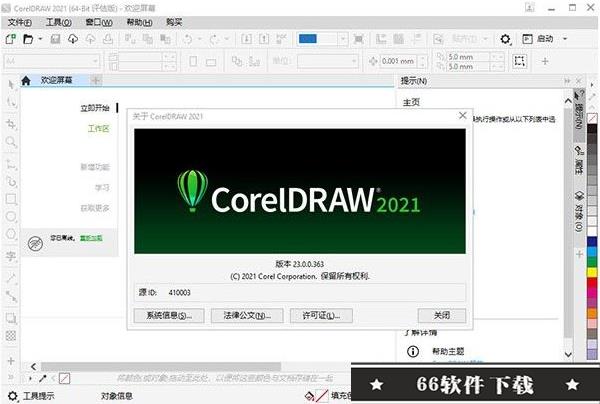Open Options via the gear icon in toolbar
This screenshot has height=404, width=600.
[x=505, y=39]
